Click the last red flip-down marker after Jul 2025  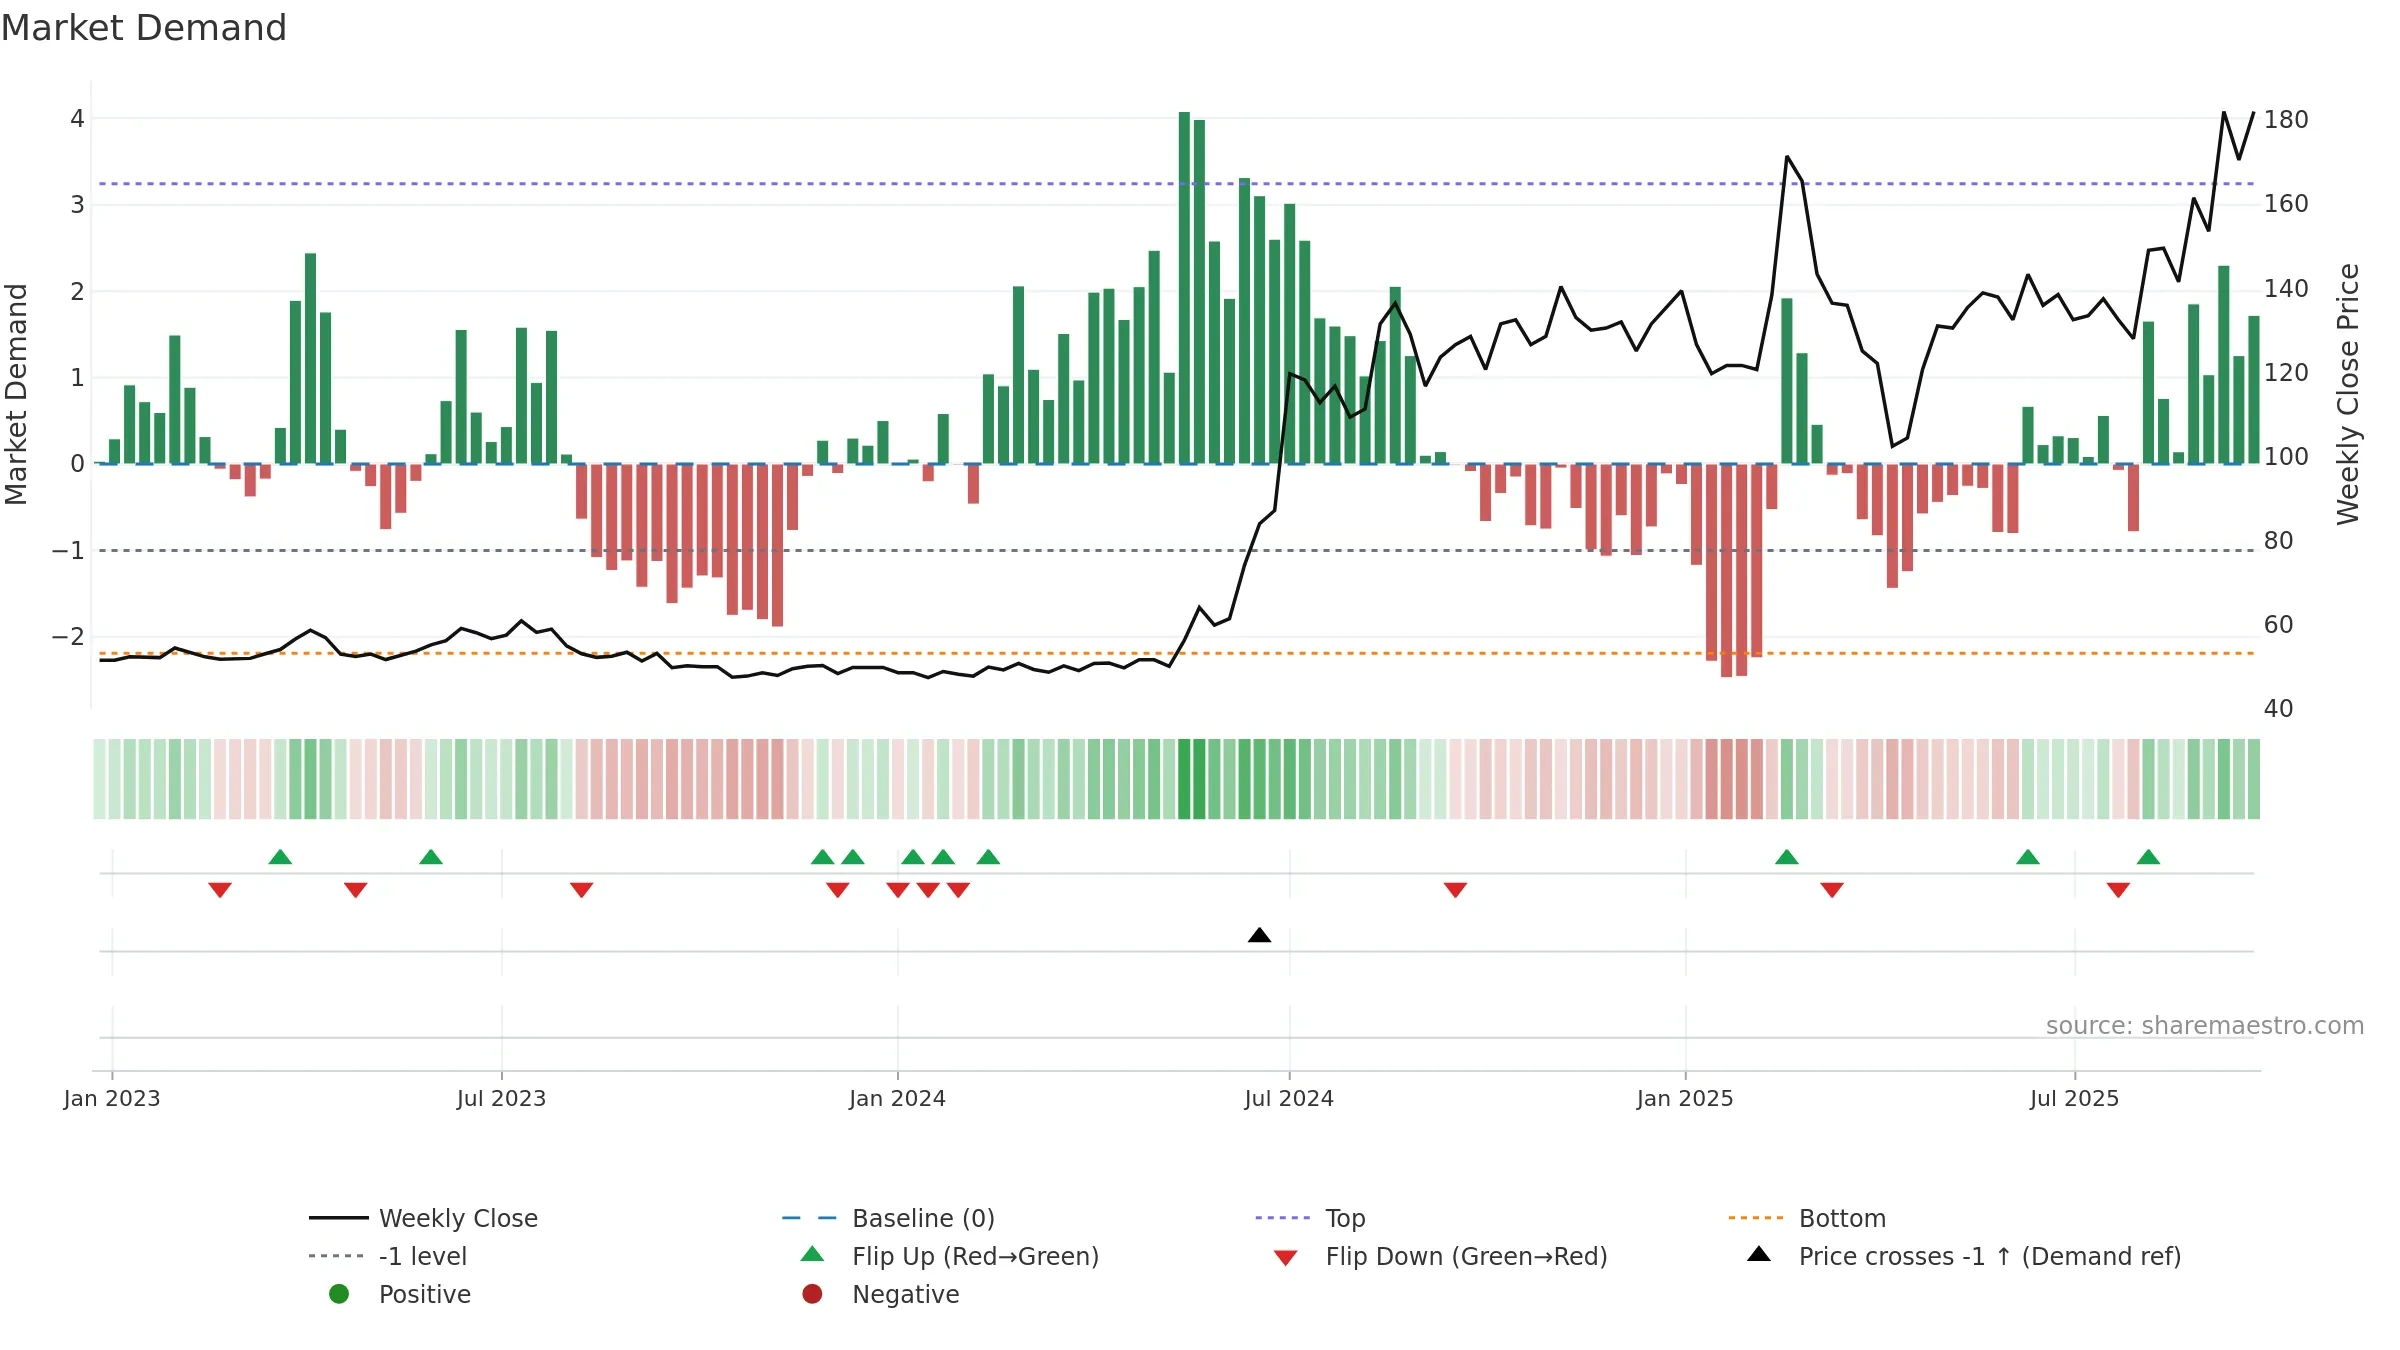2118,890
